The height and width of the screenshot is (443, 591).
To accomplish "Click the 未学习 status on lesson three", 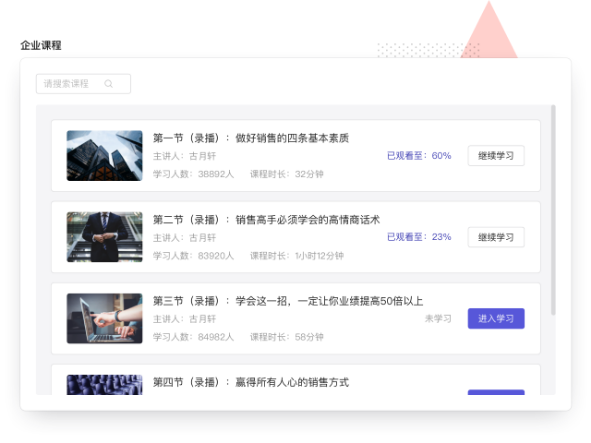I will point(438,319).
